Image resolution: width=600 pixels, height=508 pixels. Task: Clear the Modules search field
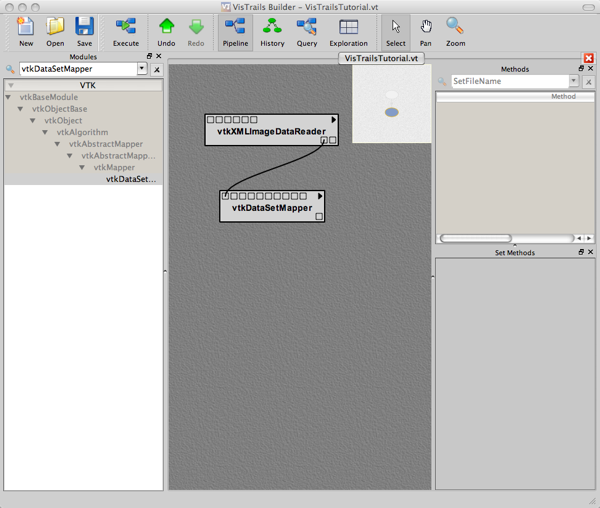click(157, 70)
